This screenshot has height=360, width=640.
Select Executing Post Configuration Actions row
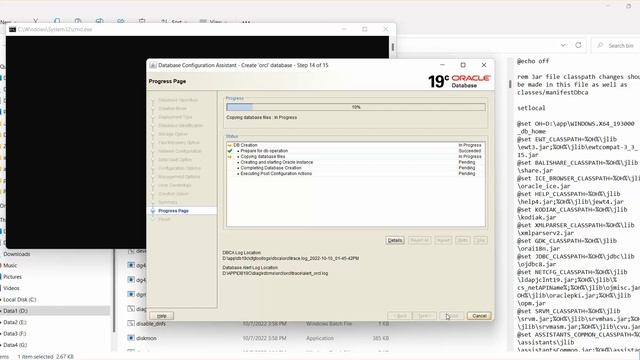pos(356,173)
